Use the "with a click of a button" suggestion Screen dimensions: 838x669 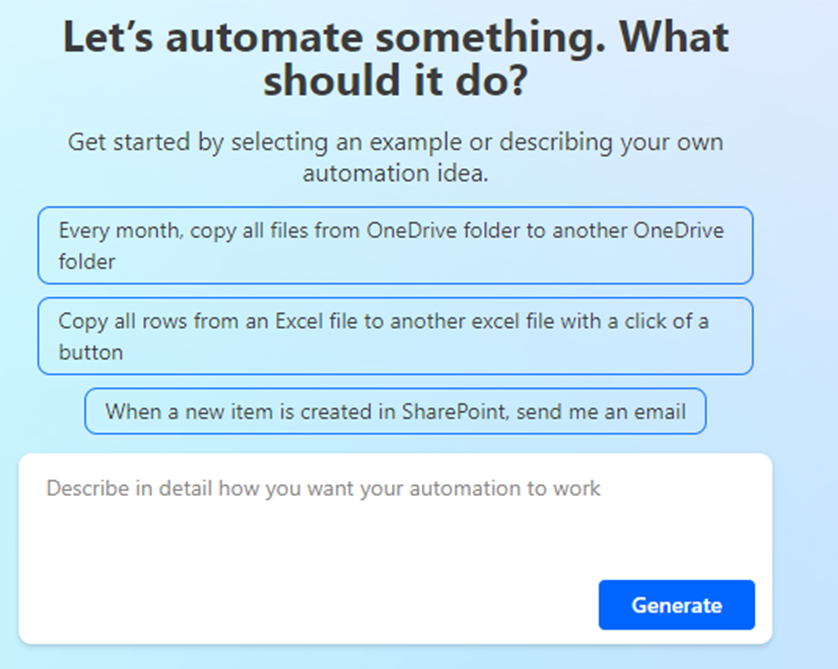(x=395, y=336)
